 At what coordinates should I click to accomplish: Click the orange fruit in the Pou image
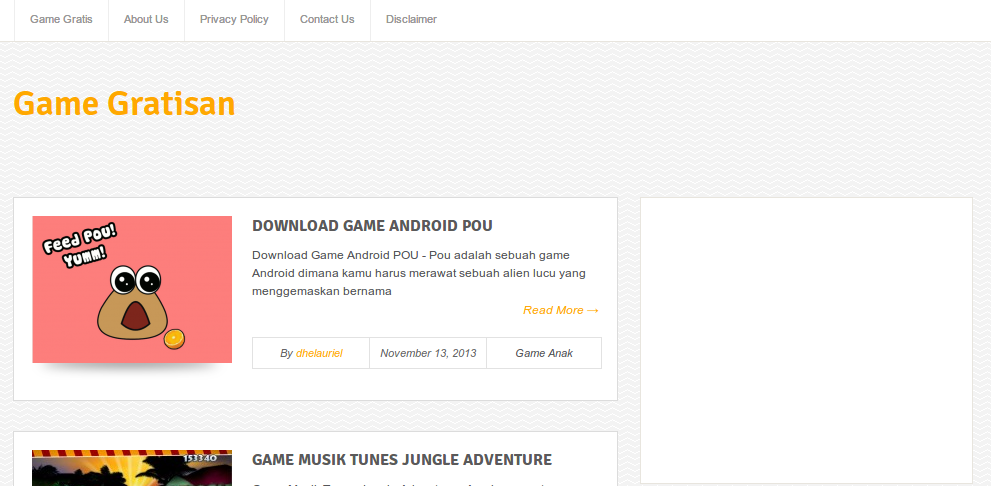point(174,339)
